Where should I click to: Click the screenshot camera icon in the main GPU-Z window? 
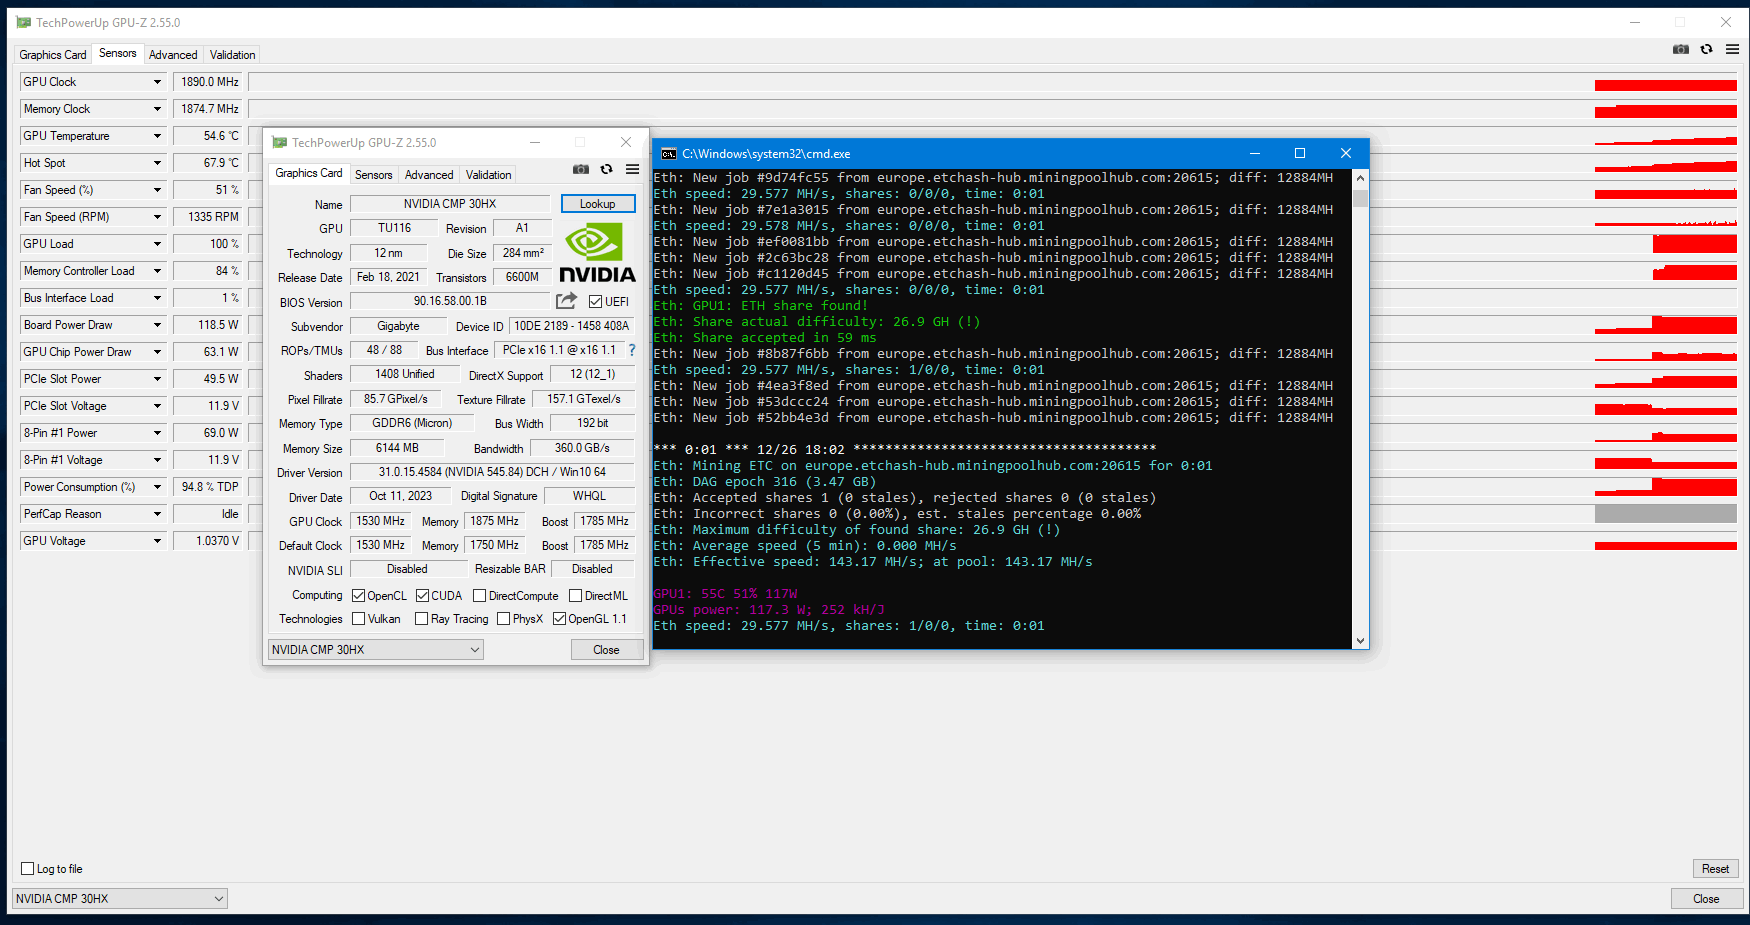coord(1681,49)
